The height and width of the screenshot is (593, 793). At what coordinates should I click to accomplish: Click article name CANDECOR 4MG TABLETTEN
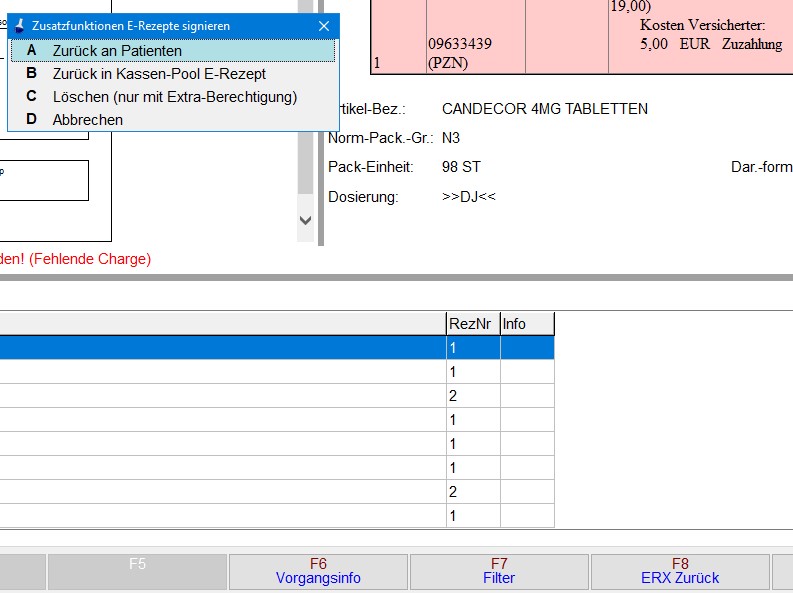544,109
